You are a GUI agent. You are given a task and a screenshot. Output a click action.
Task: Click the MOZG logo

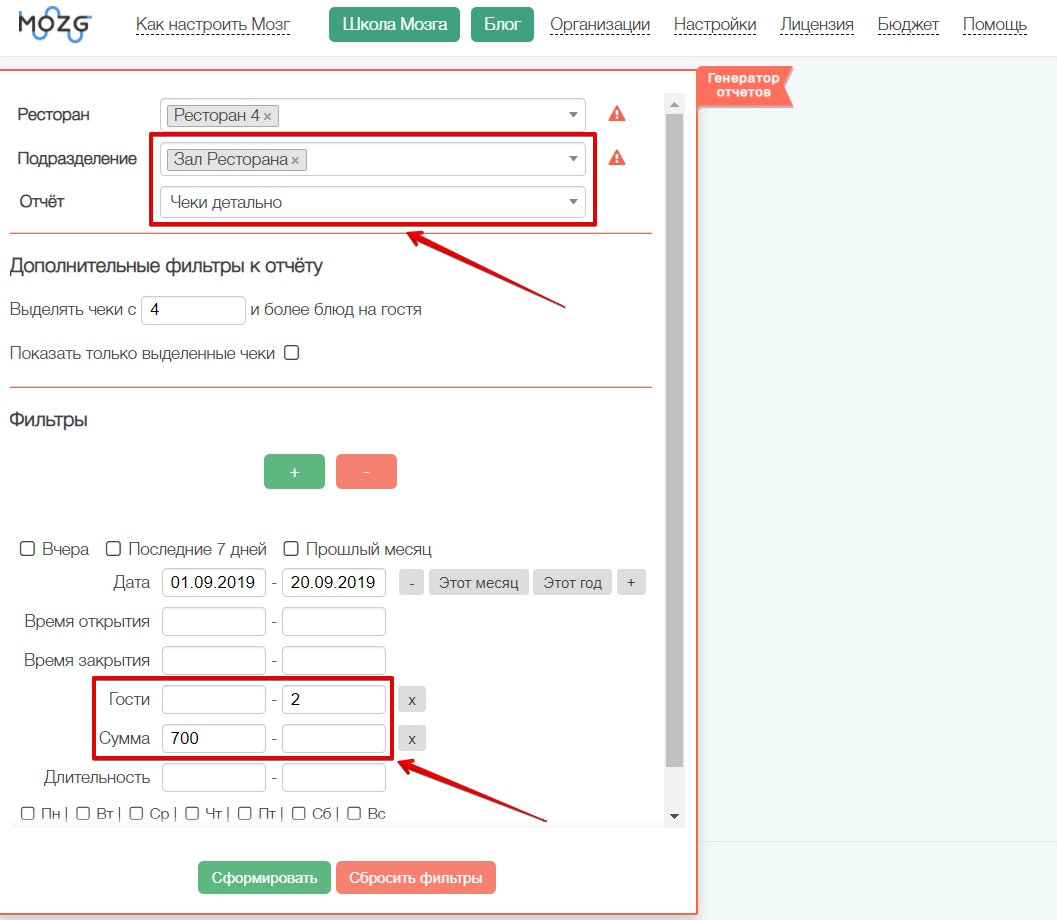(54, 24)
